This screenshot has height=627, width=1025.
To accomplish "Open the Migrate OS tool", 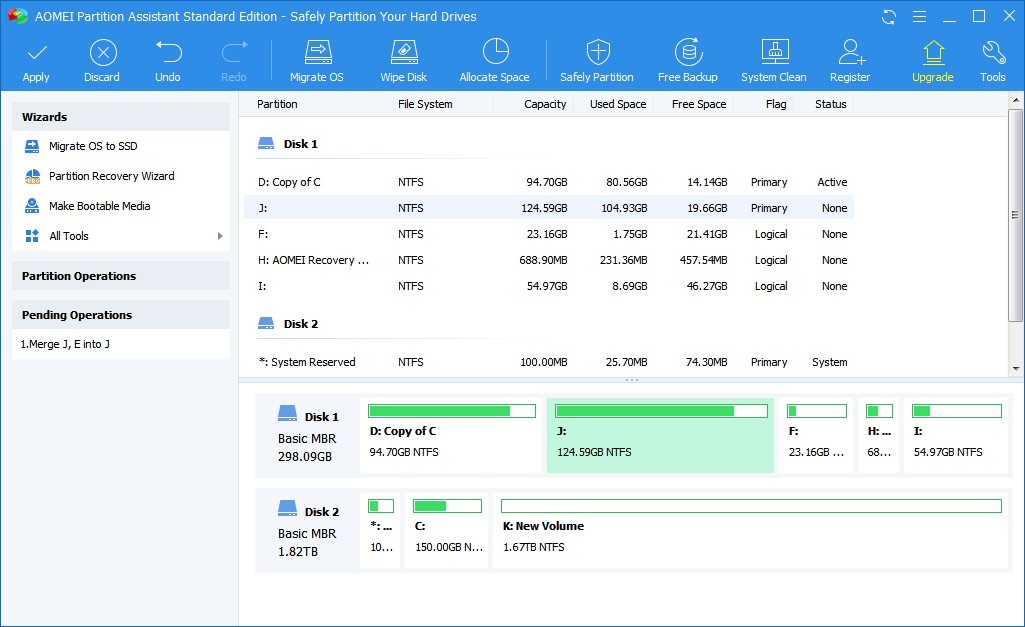I will (317, 63).
